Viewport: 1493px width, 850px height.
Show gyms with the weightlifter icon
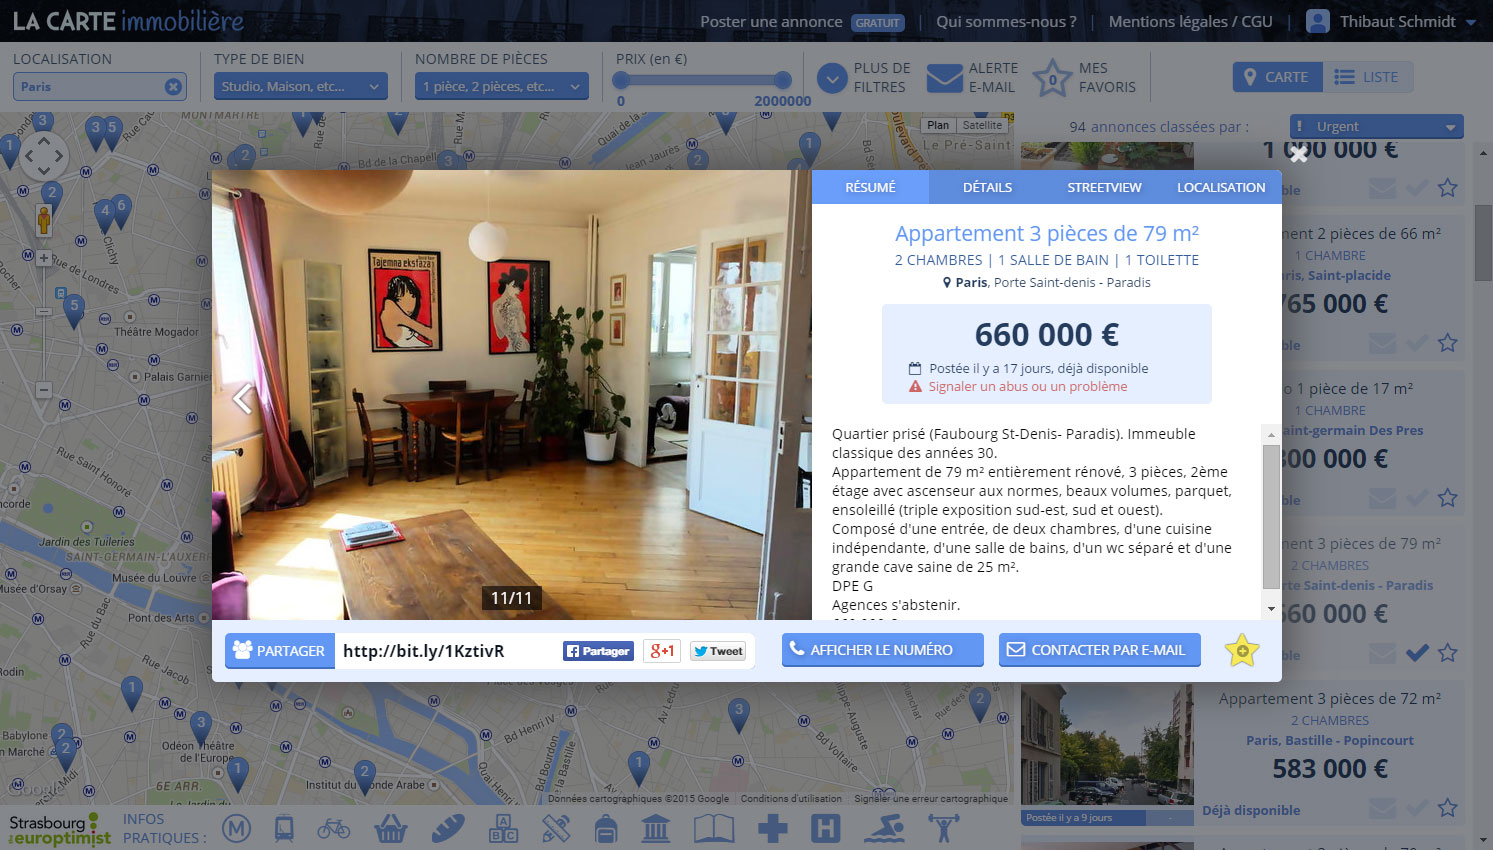coord(943,828)
